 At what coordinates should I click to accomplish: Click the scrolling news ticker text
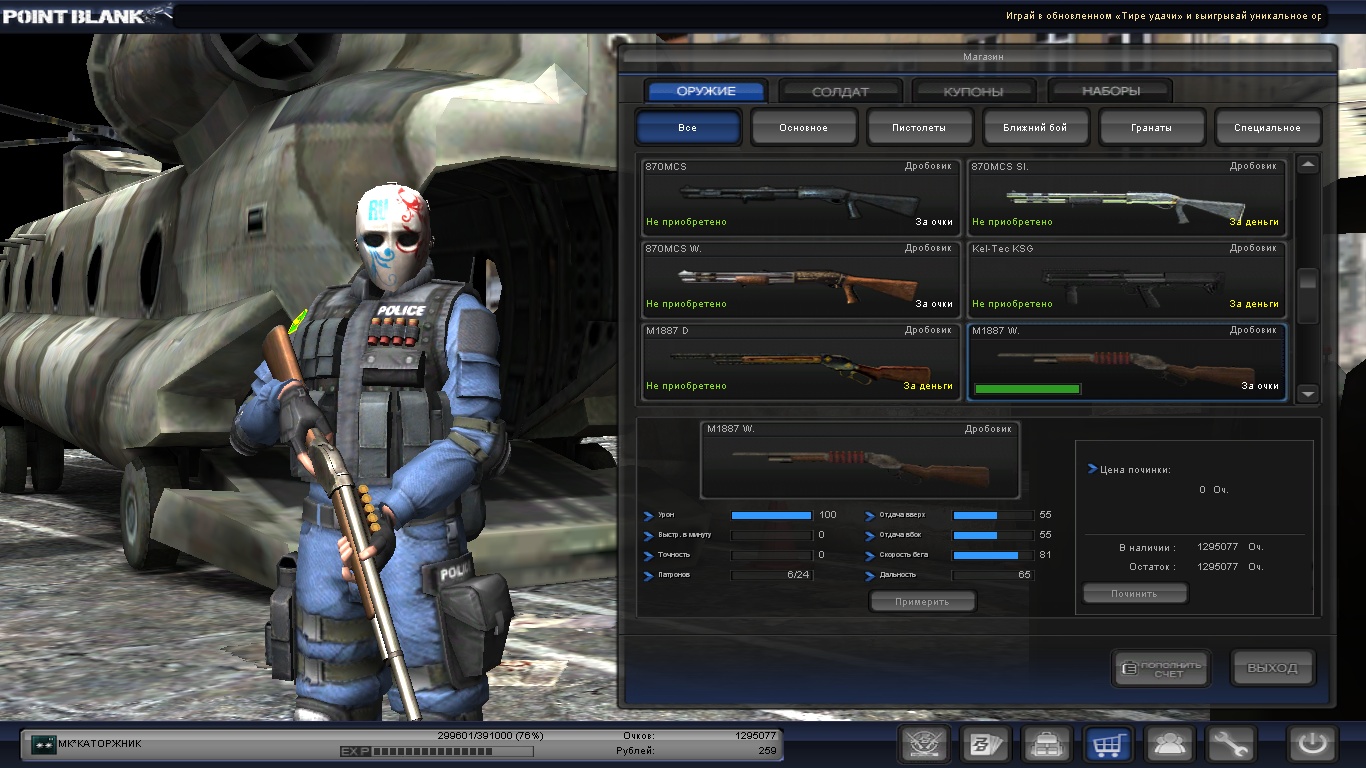(1164, 16)
